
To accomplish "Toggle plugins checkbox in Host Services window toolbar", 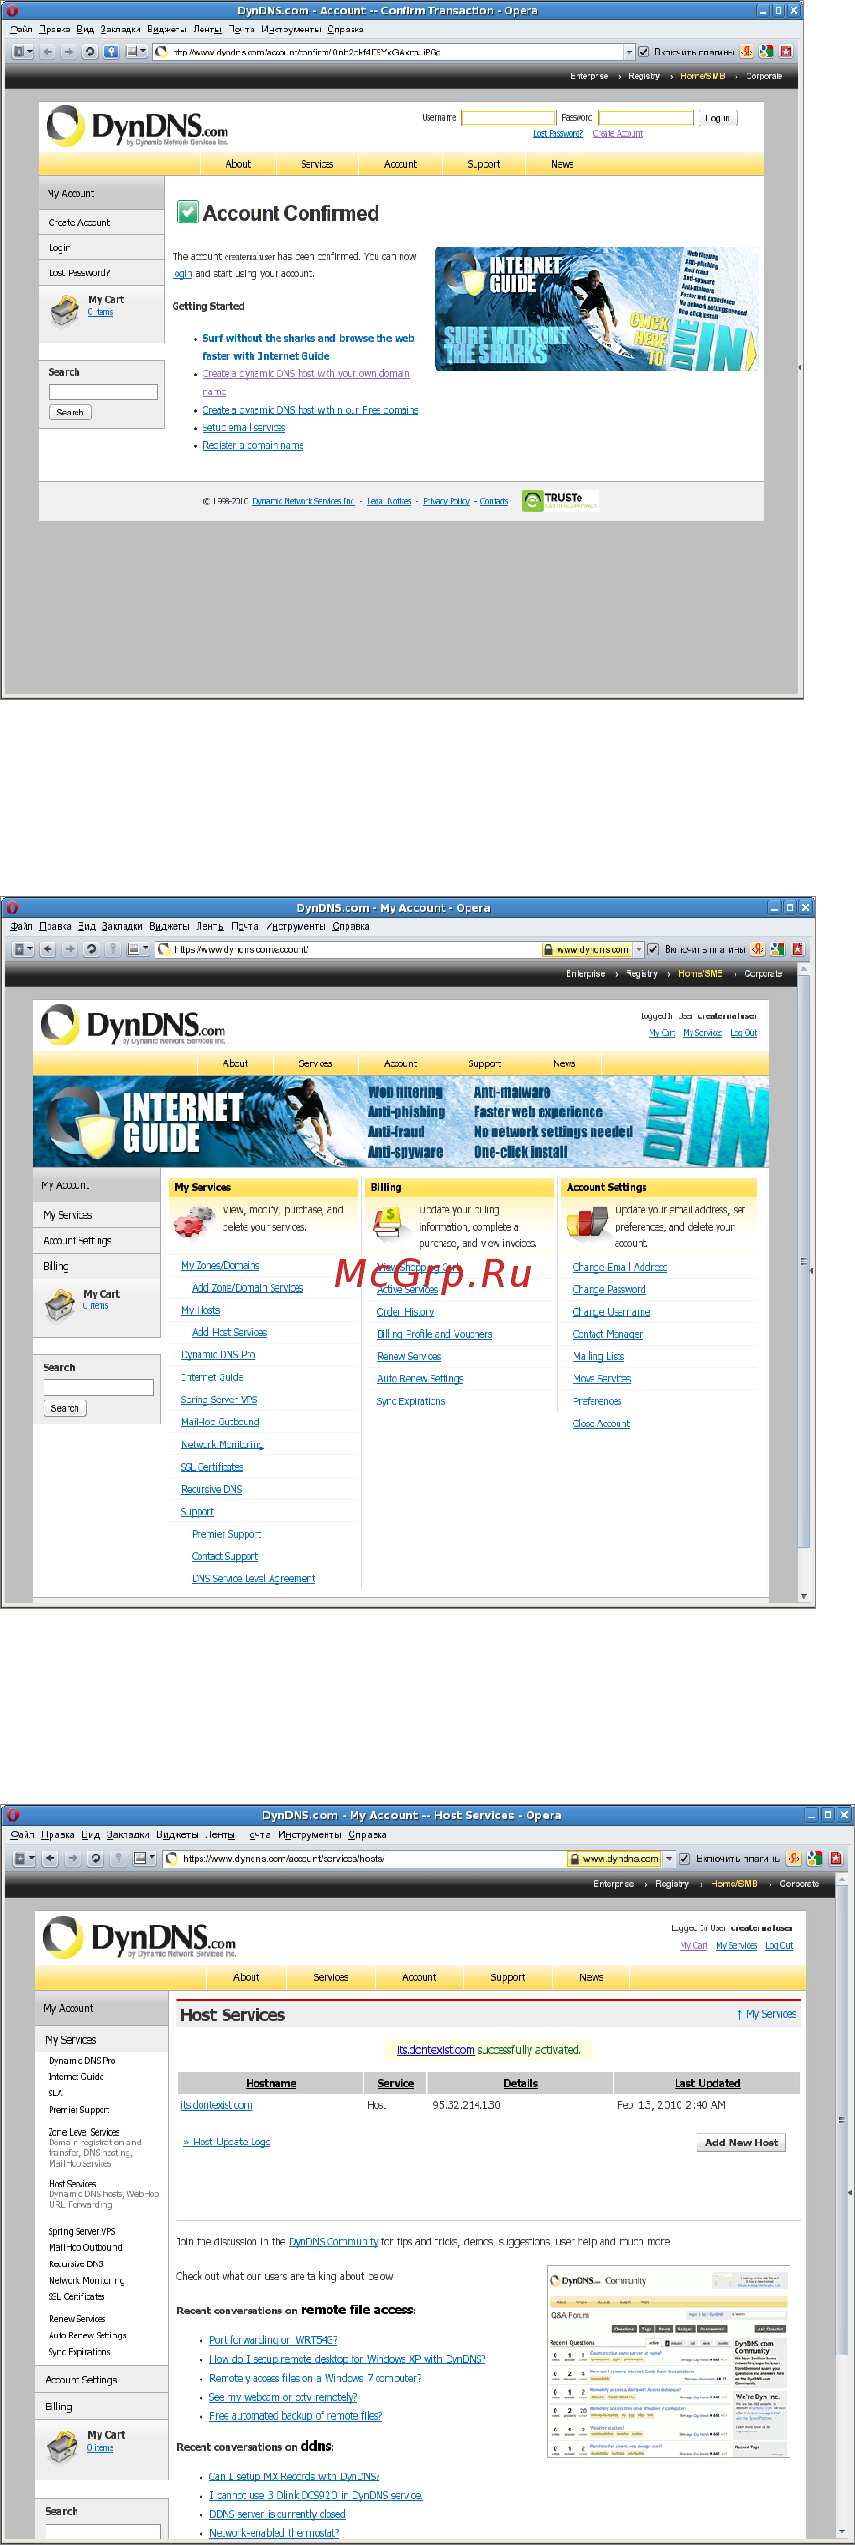I will (685, 1859).
